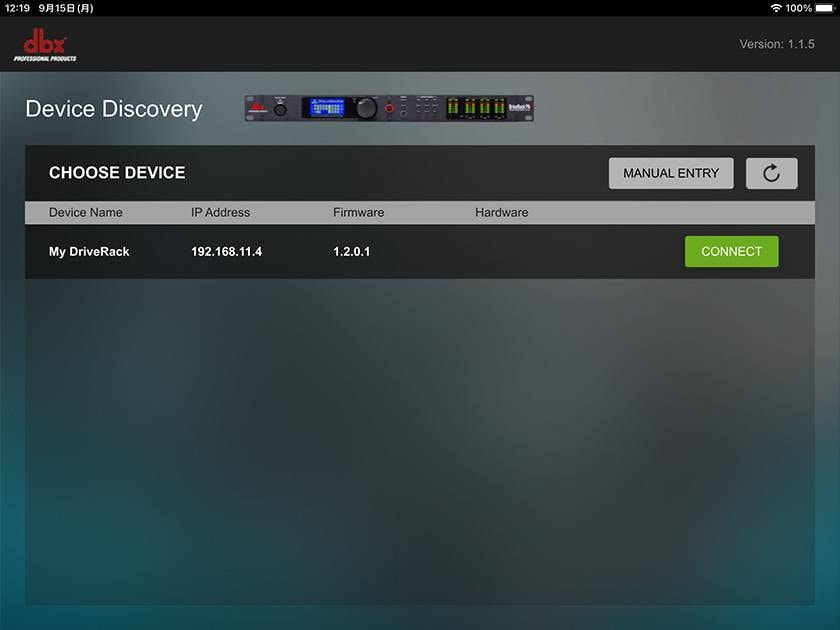The height and width of the screenshot is (630, 840).
Task: Click the dbx Professional Products logo
Action: point(45,44)
